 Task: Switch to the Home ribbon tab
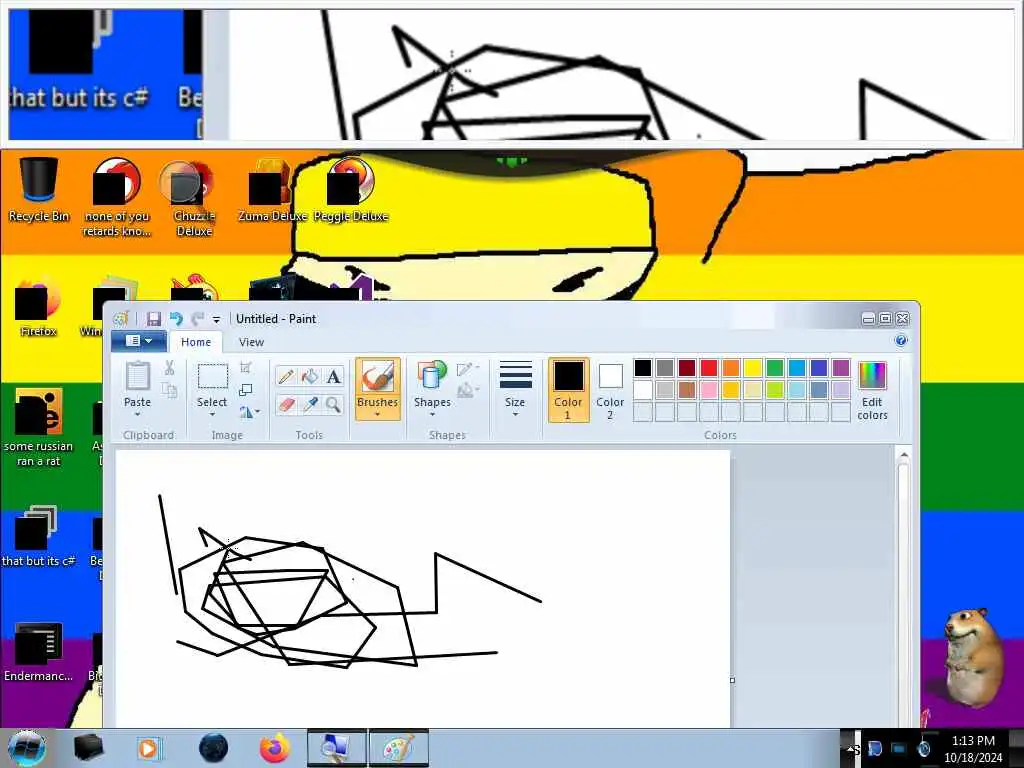pyautogui.click(x=196, y=342)
